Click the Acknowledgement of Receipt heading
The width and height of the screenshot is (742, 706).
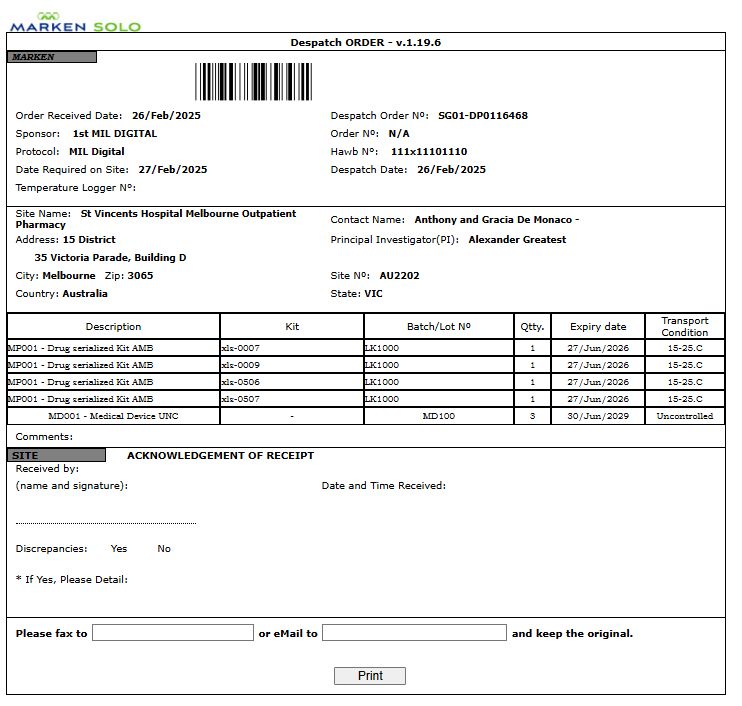pos(221,455)
